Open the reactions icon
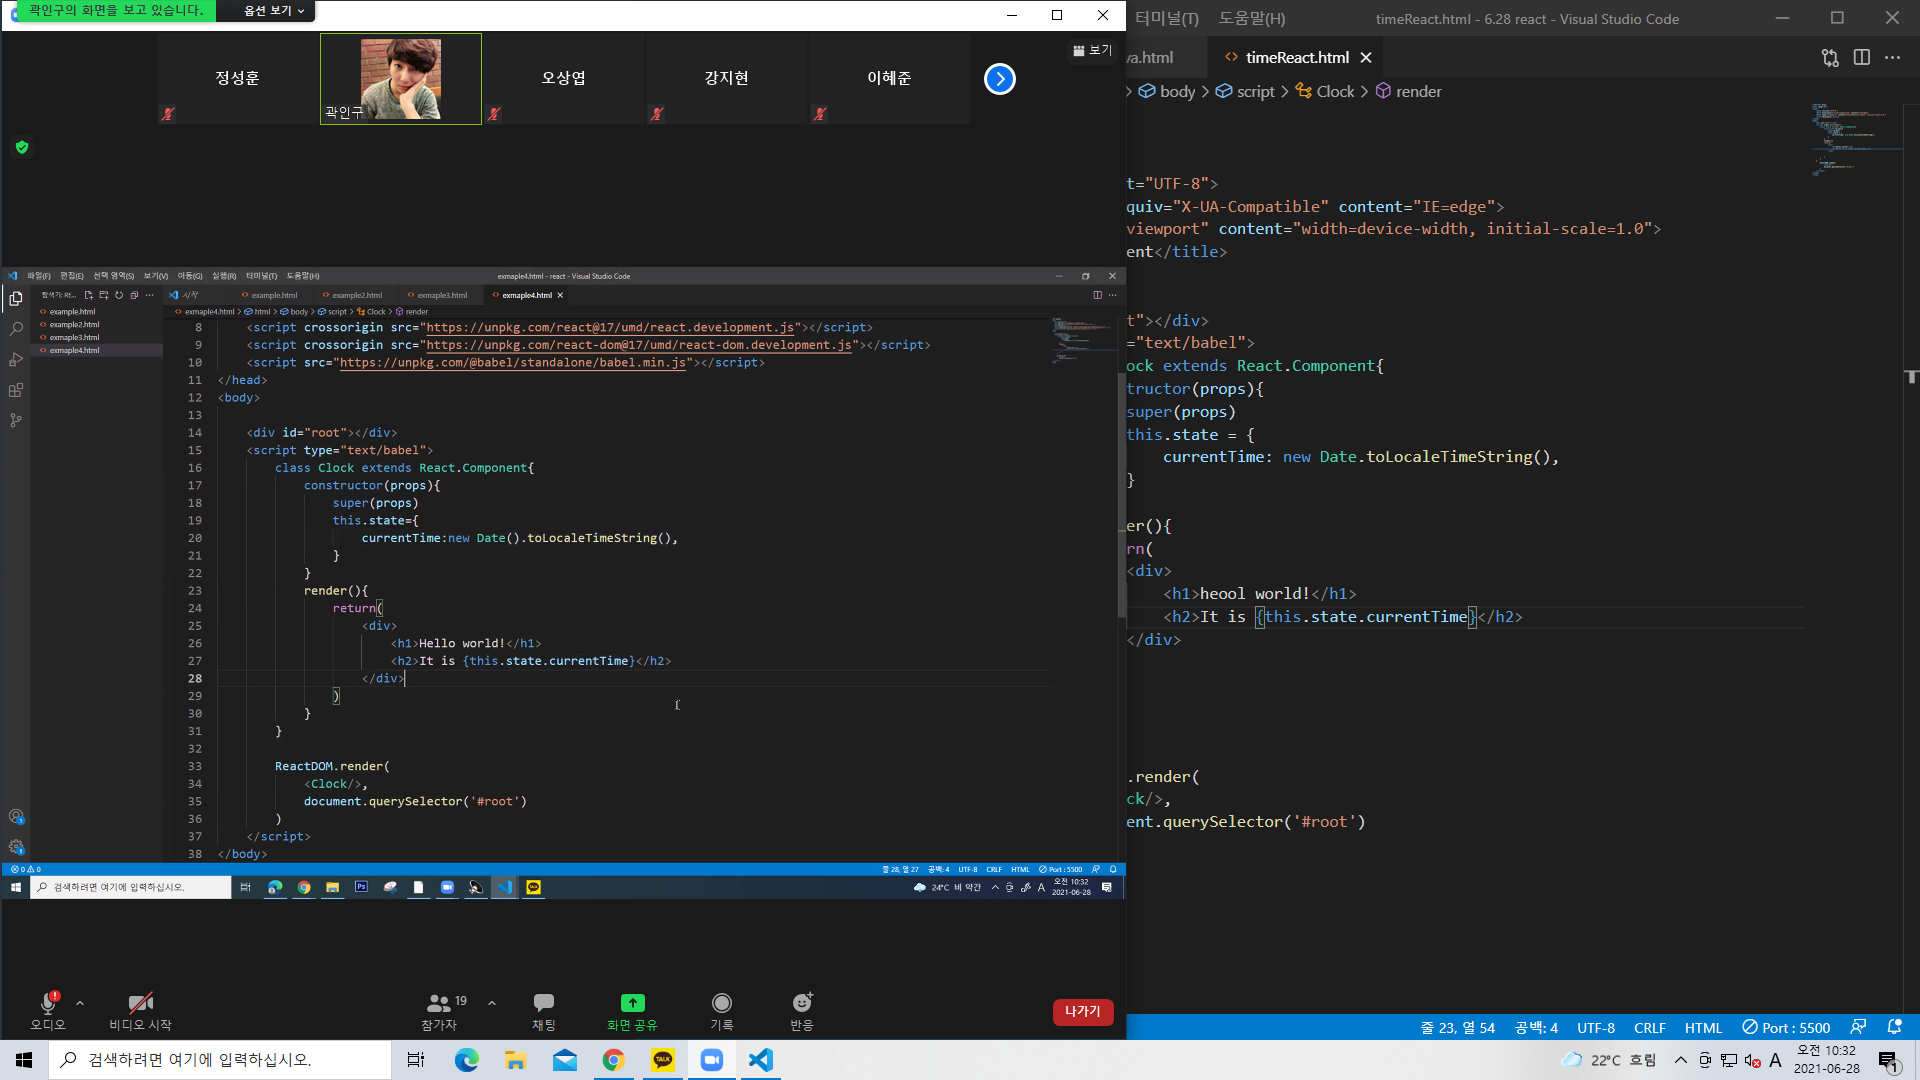The height and width of the screenshot is (1080, 1920). click(x=802, y=1003)
